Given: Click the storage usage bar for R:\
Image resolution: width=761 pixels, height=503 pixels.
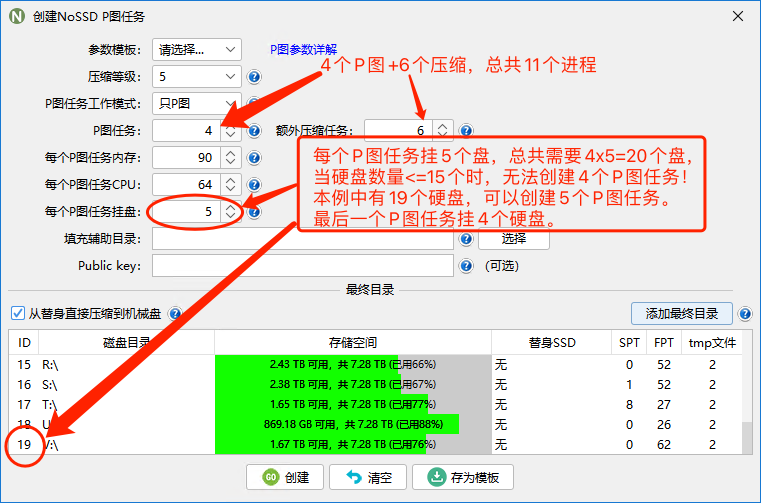Looking at the screenshot, I should (352, 364).
